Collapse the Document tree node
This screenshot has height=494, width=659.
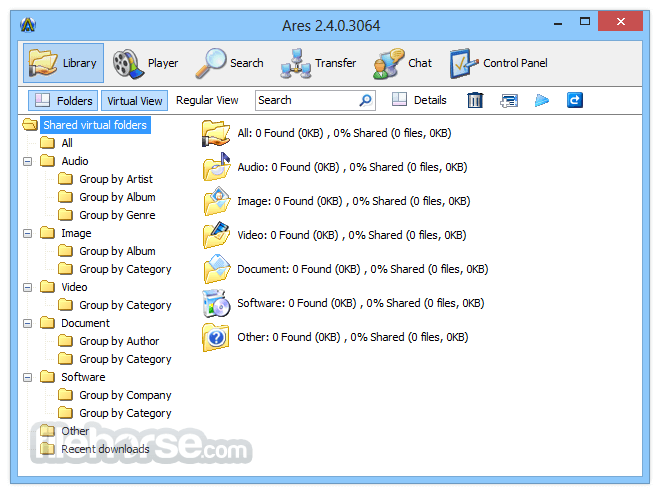click(28, 323)
